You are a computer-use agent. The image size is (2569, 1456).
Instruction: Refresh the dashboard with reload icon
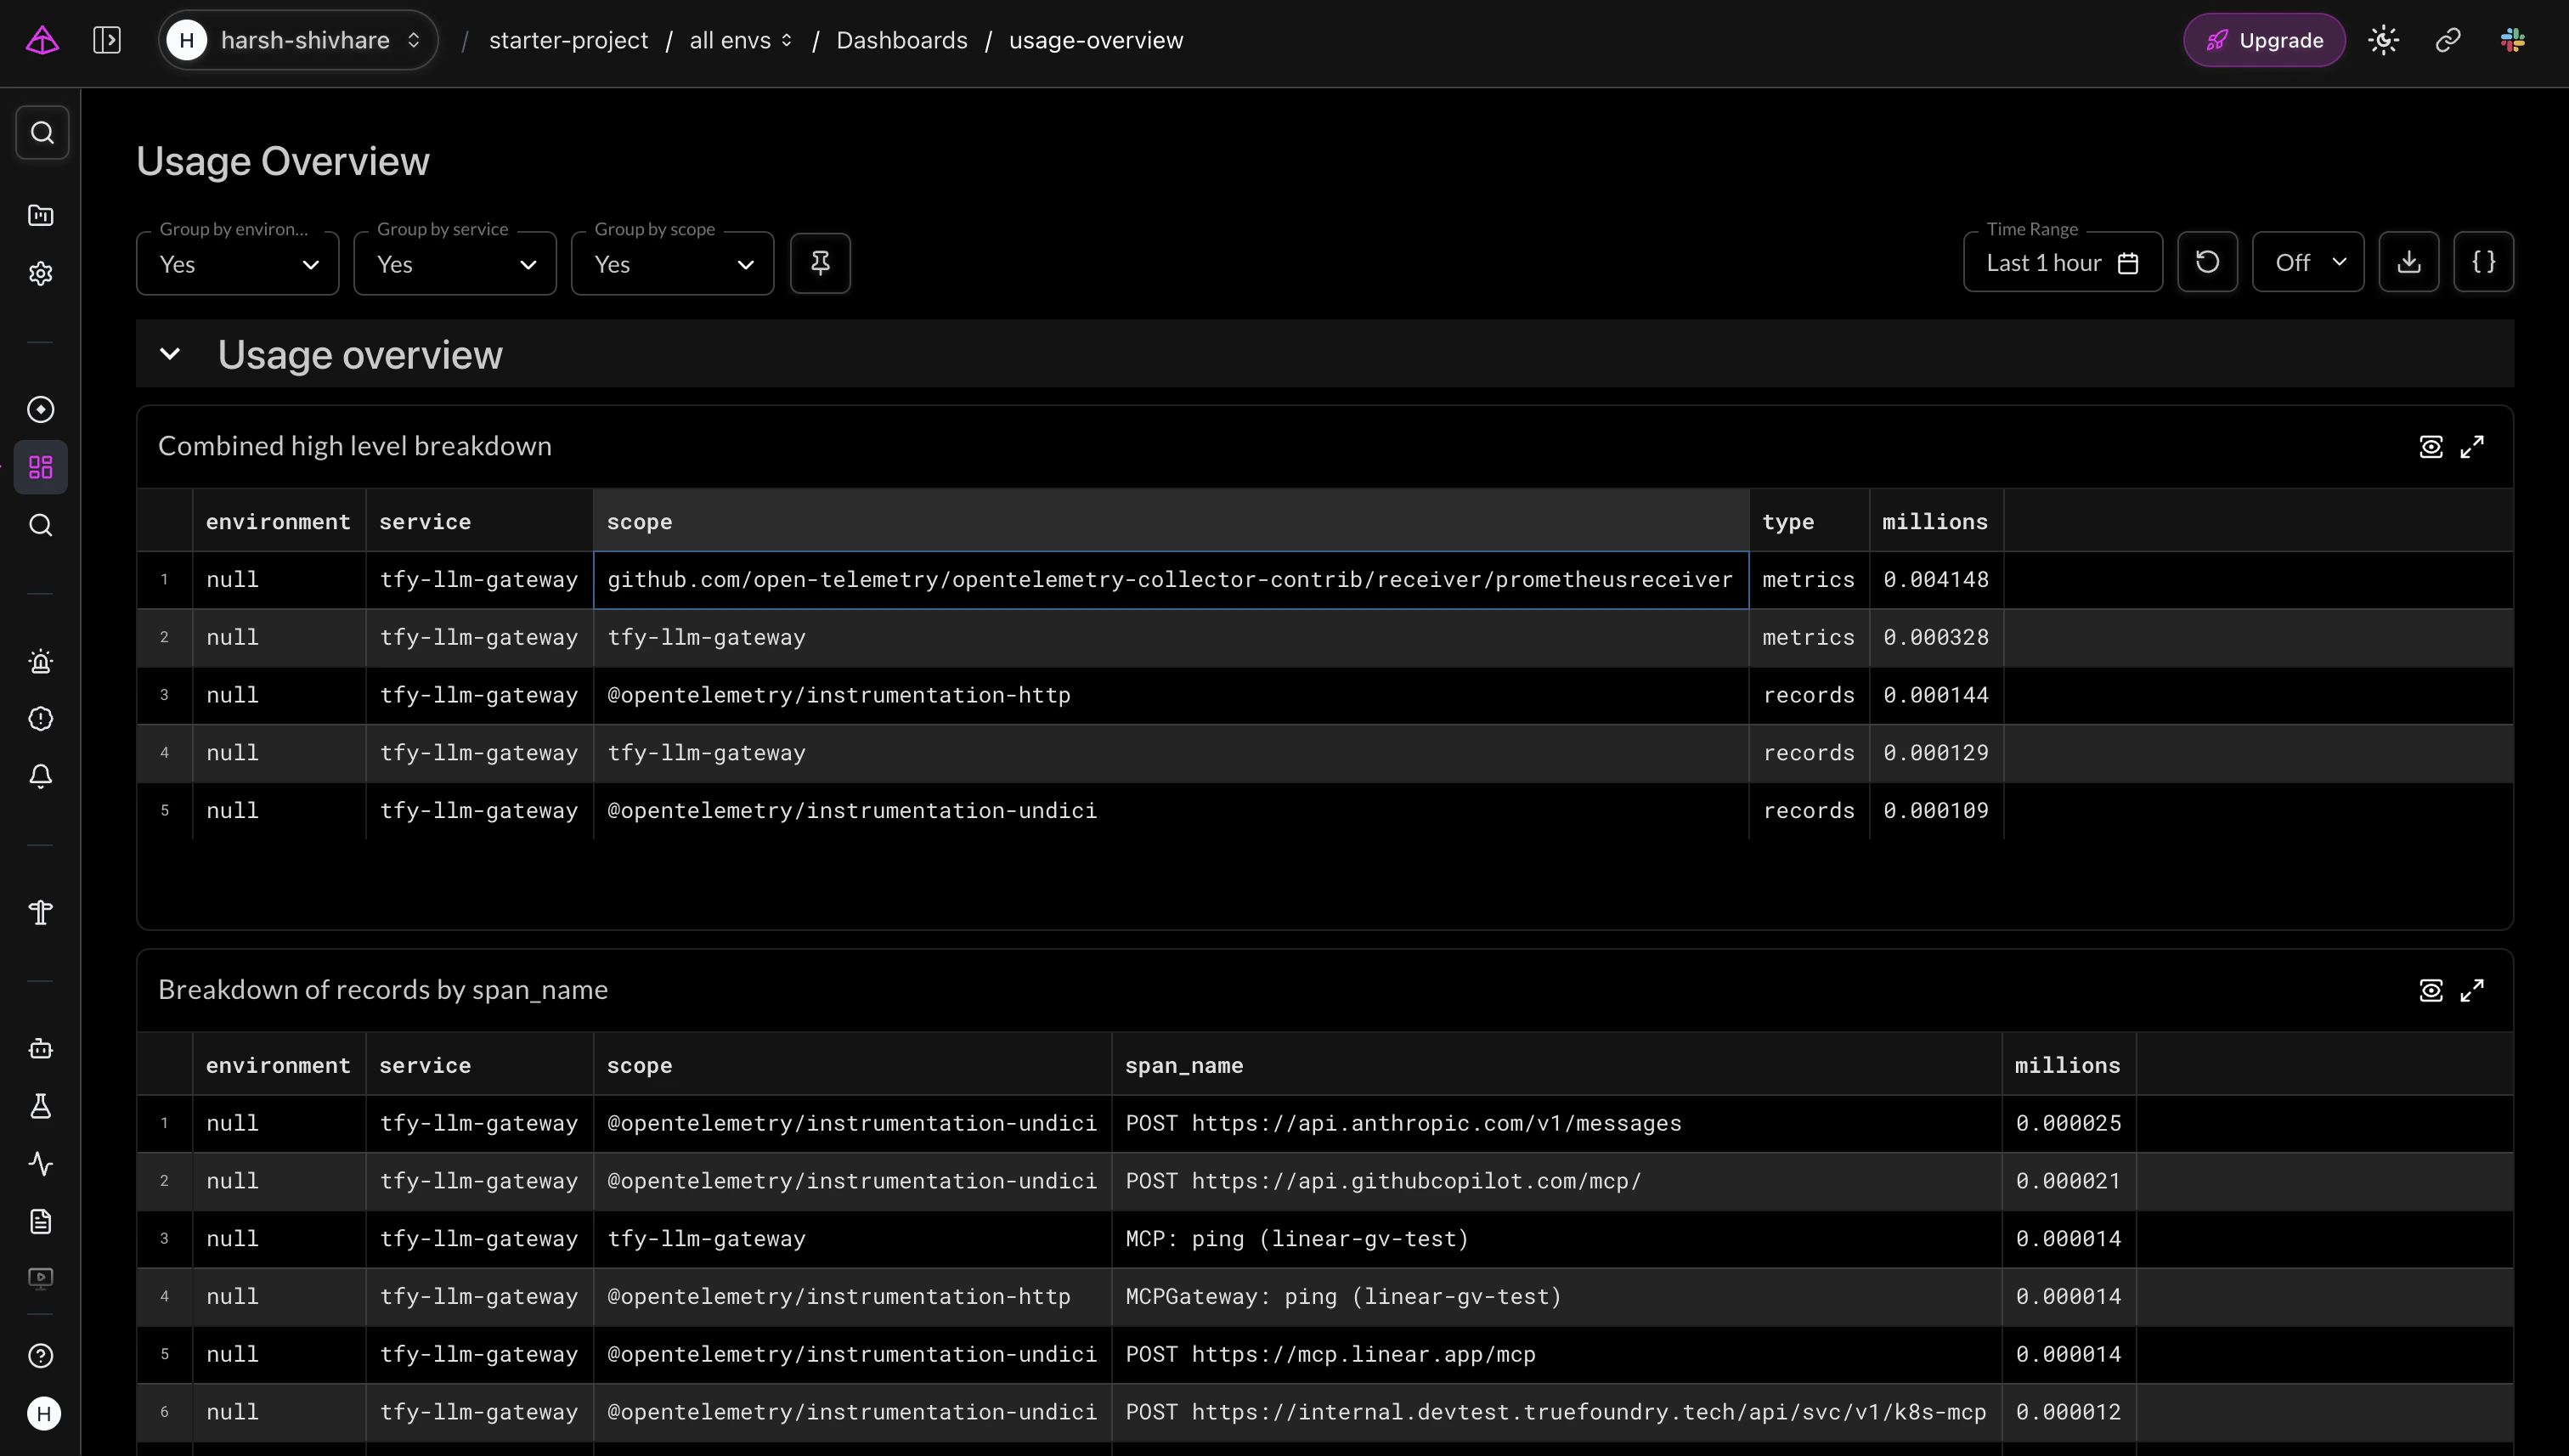tap(2207, 262)
